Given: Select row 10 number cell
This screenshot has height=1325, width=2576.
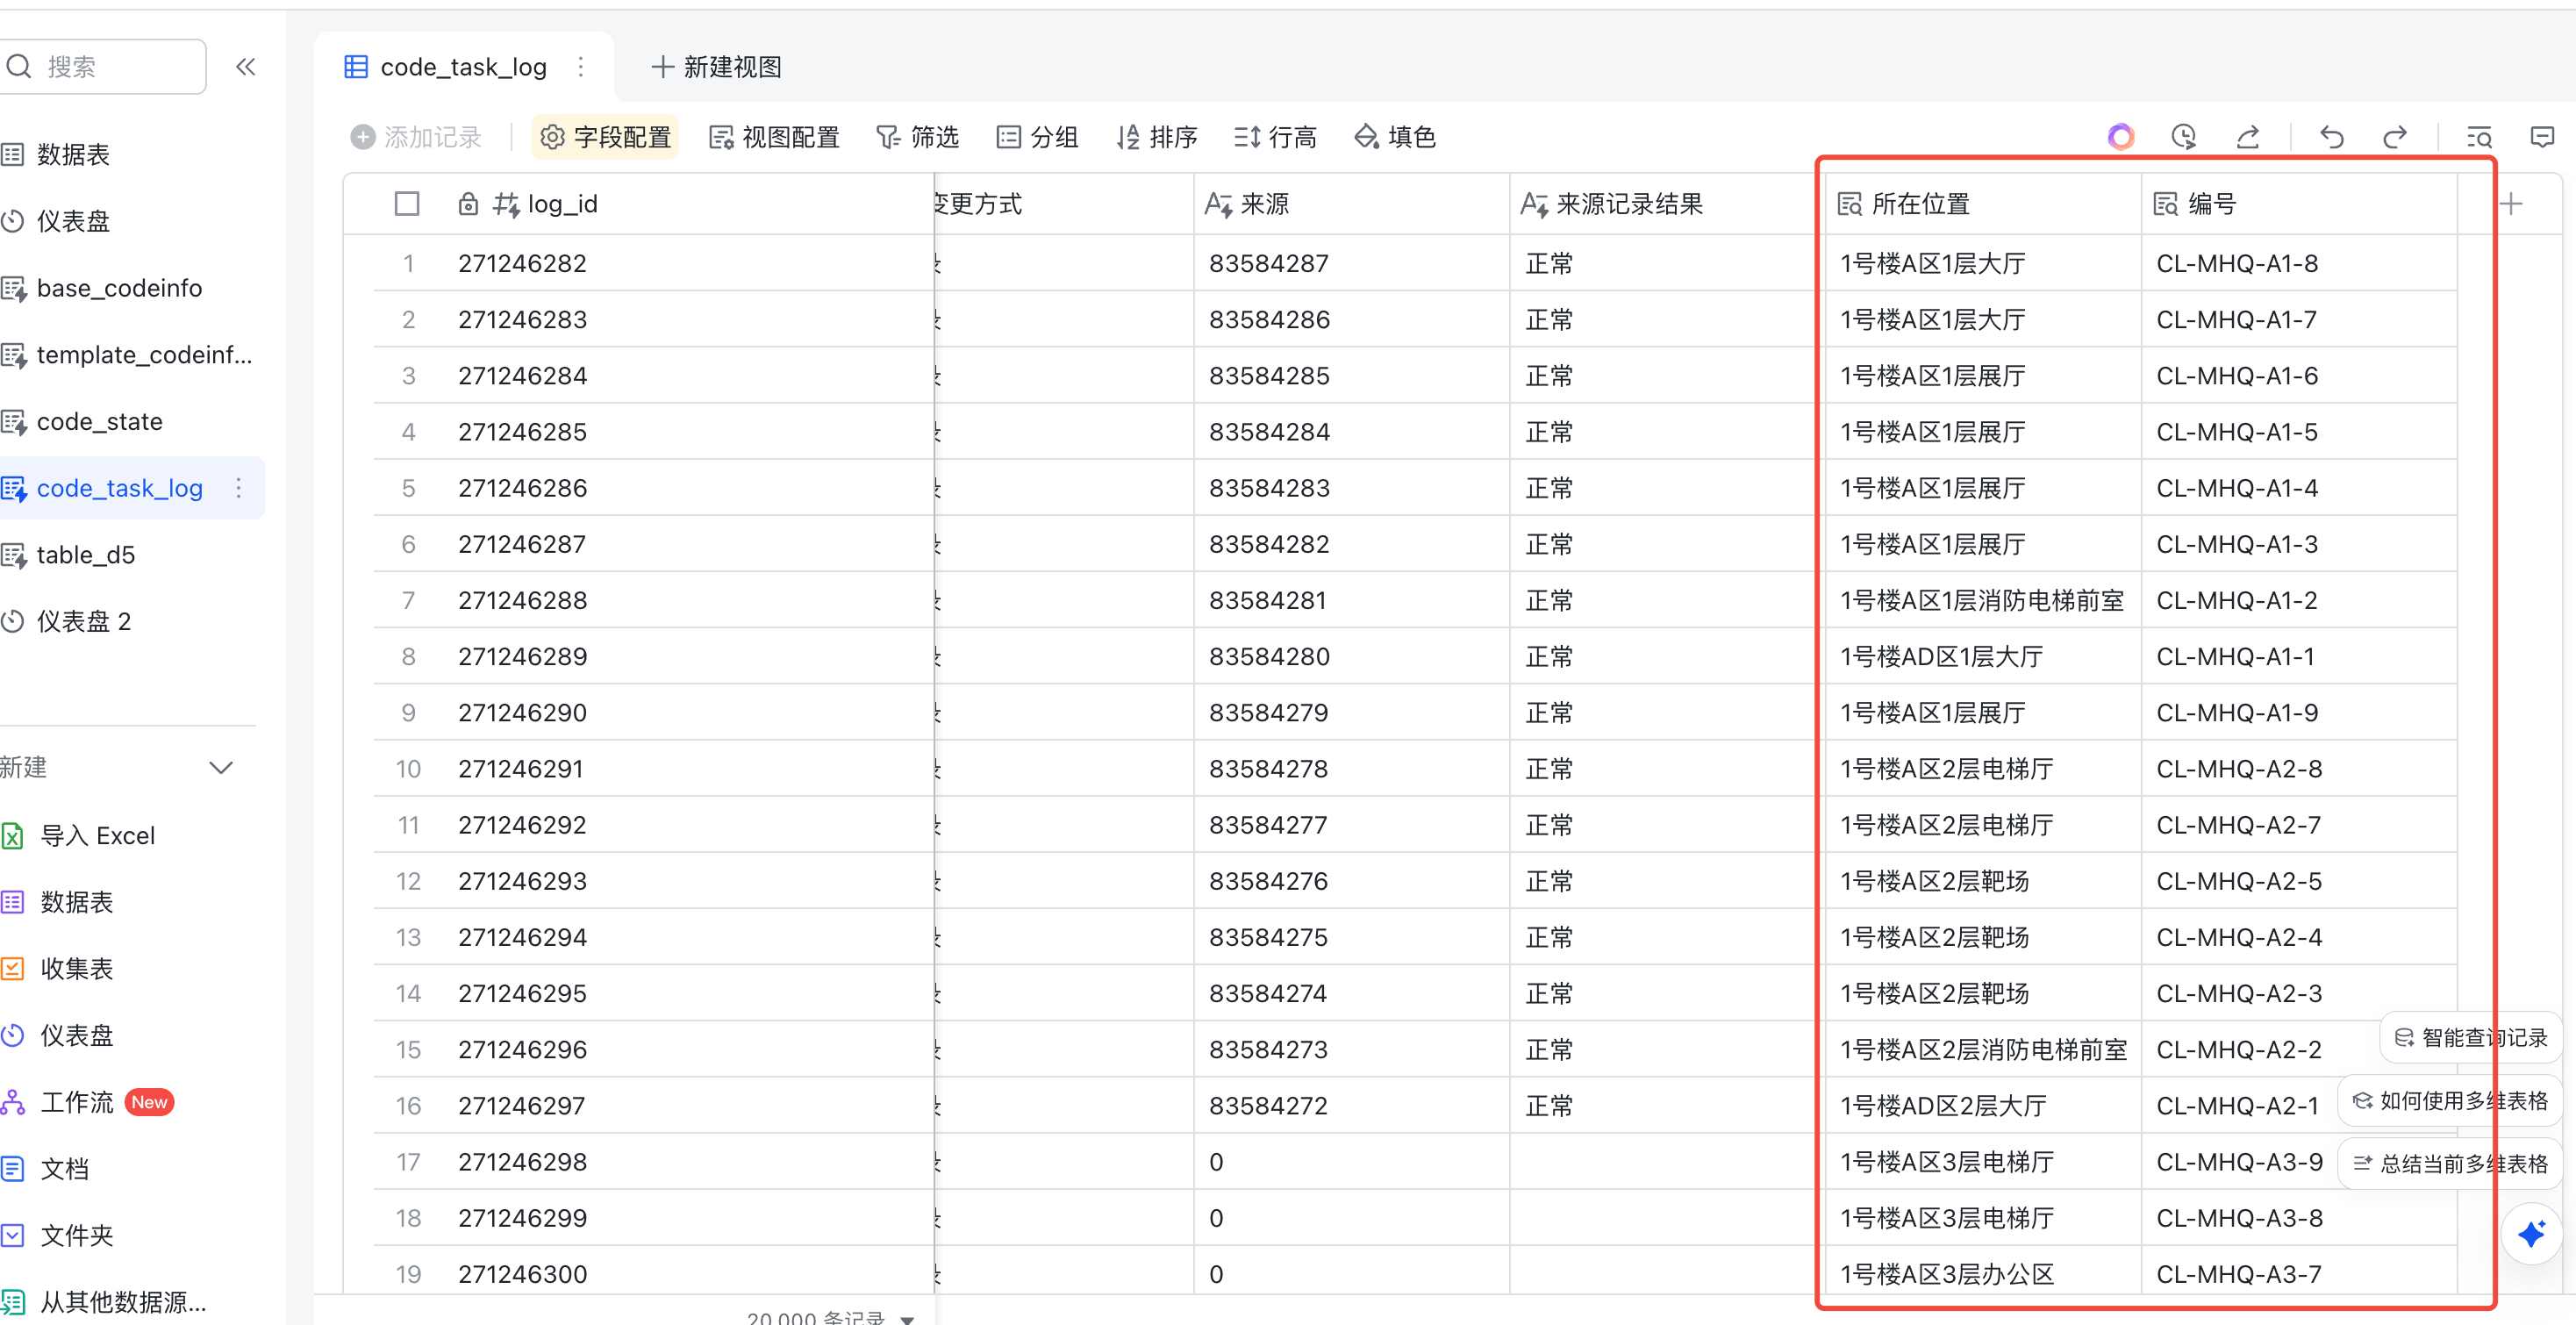Looking at the screenshot, I should pyautogui.click(x=408, y=769).
